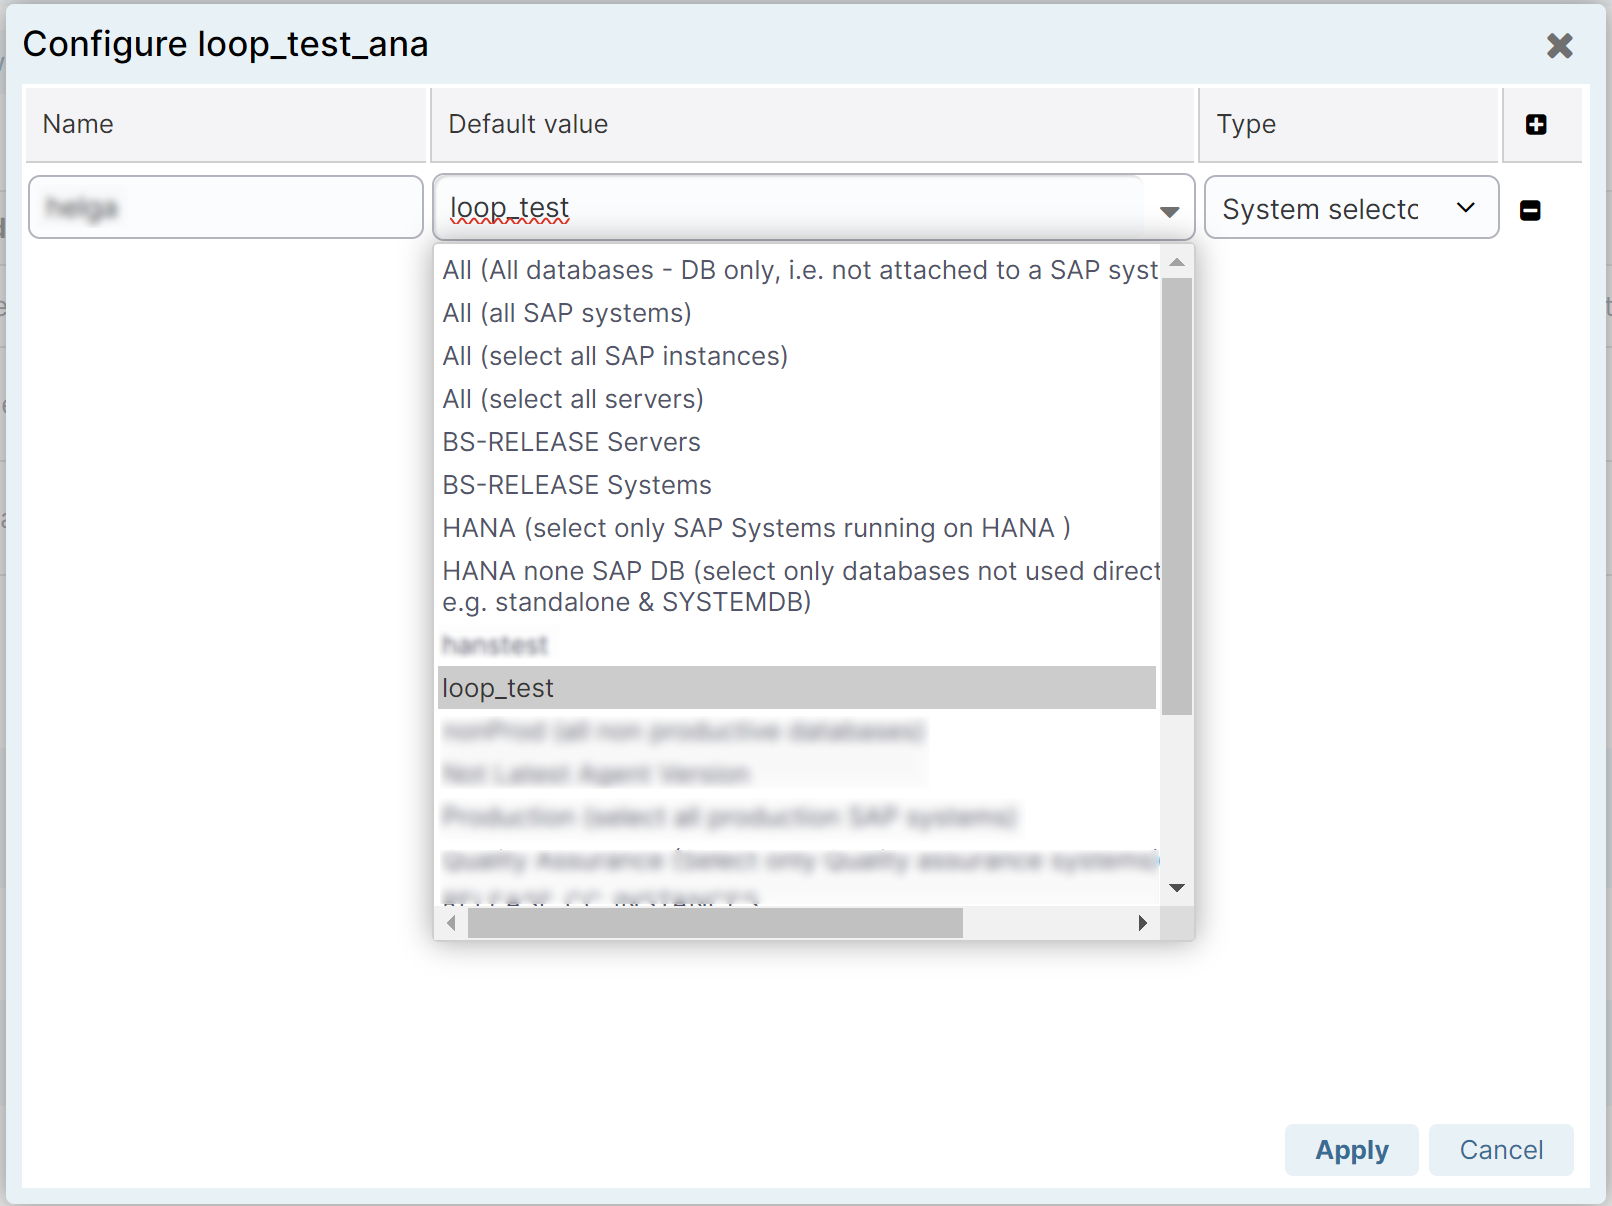The width and height of the screenshot is (1612, 1206).
Task: Click the right arrow of the horizontal scrollbar
Action: [x=1143, y=923]
